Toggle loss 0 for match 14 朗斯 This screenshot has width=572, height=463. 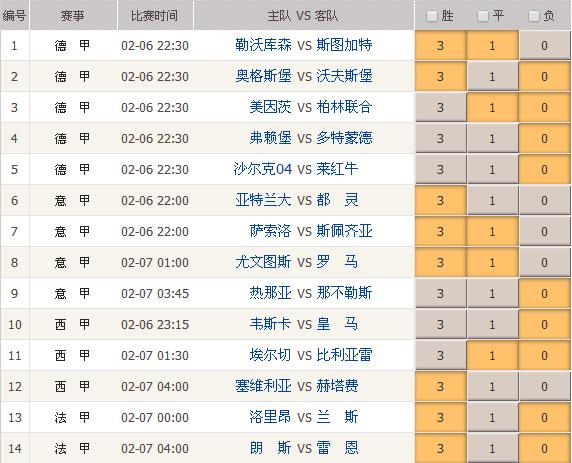[545, 448]
